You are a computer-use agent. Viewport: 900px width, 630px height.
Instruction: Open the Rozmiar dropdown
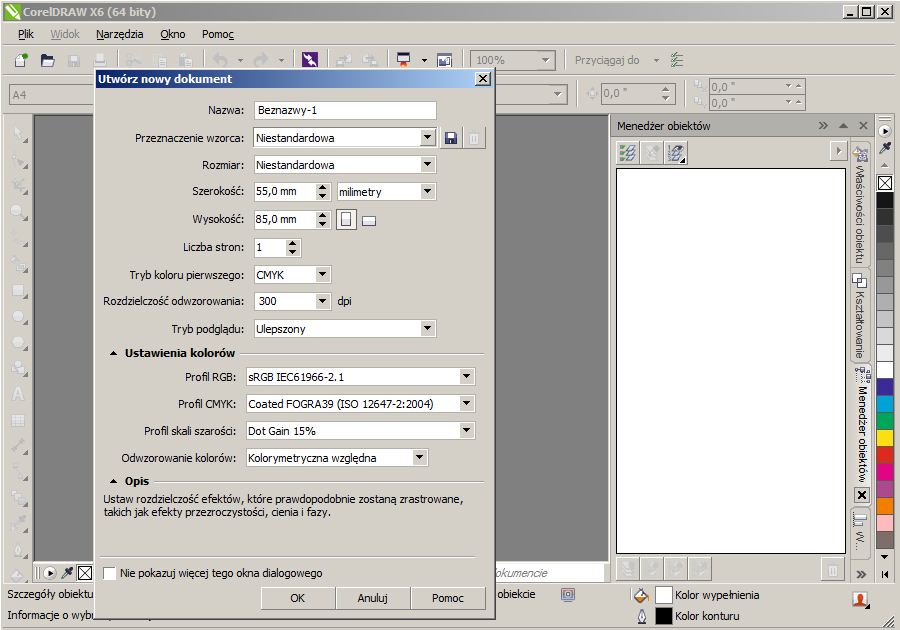coord(427,165)
